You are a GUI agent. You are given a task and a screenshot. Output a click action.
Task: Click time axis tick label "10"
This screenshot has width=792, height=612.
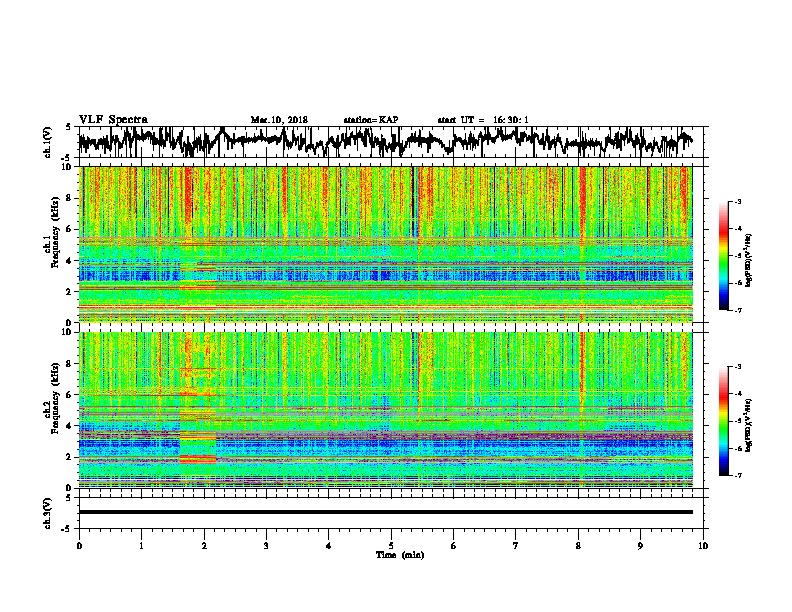click(x=703, y=545)
